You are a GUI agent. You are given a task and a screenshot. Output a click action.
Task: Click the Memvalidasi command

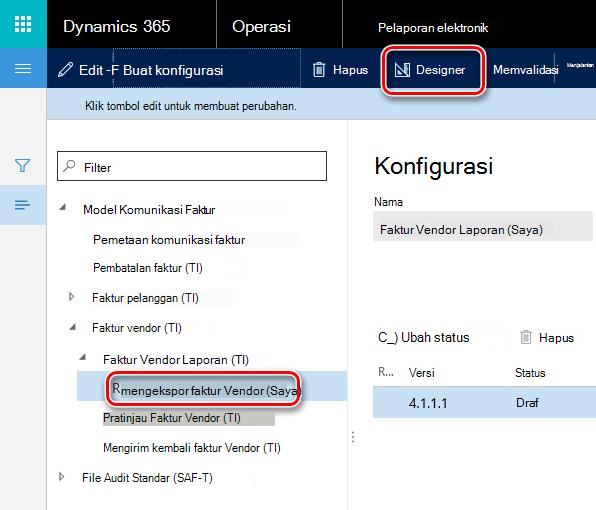[x=526, y=70]
